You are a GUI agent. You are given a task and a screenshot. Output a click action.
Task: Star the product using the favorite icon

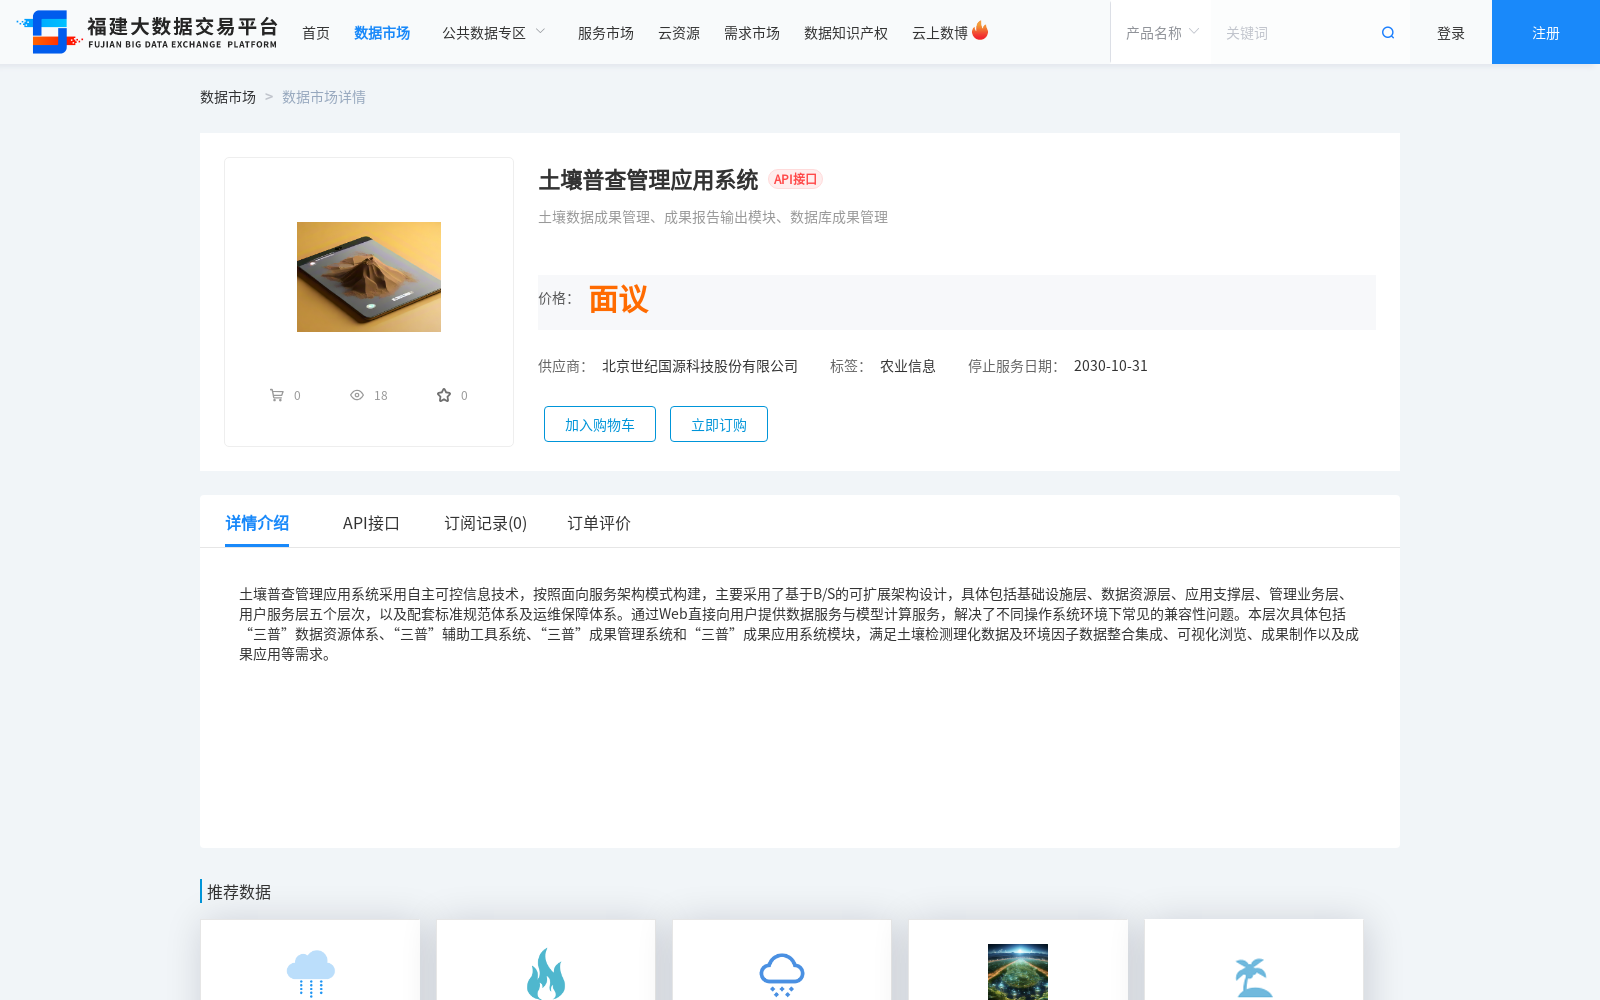(x=443, y=394)
